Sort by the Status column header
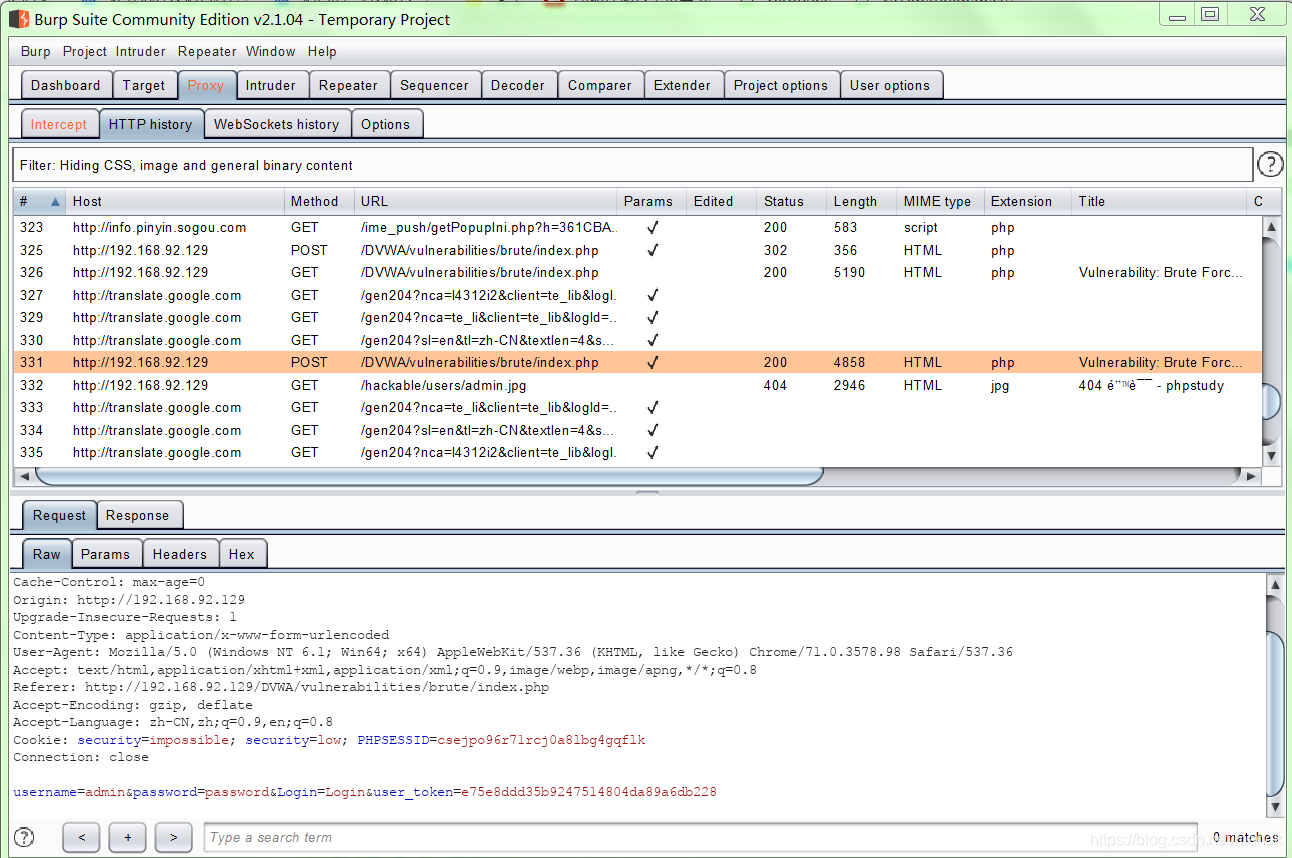Image resolution: width=1292 pixels, height=858 pixels. pyautogui.click(x=791, y=201)
